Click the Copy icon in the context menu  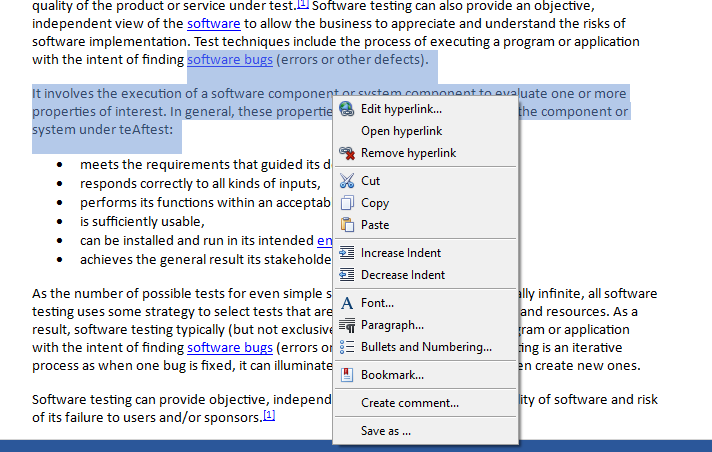(x=347, y=203)
